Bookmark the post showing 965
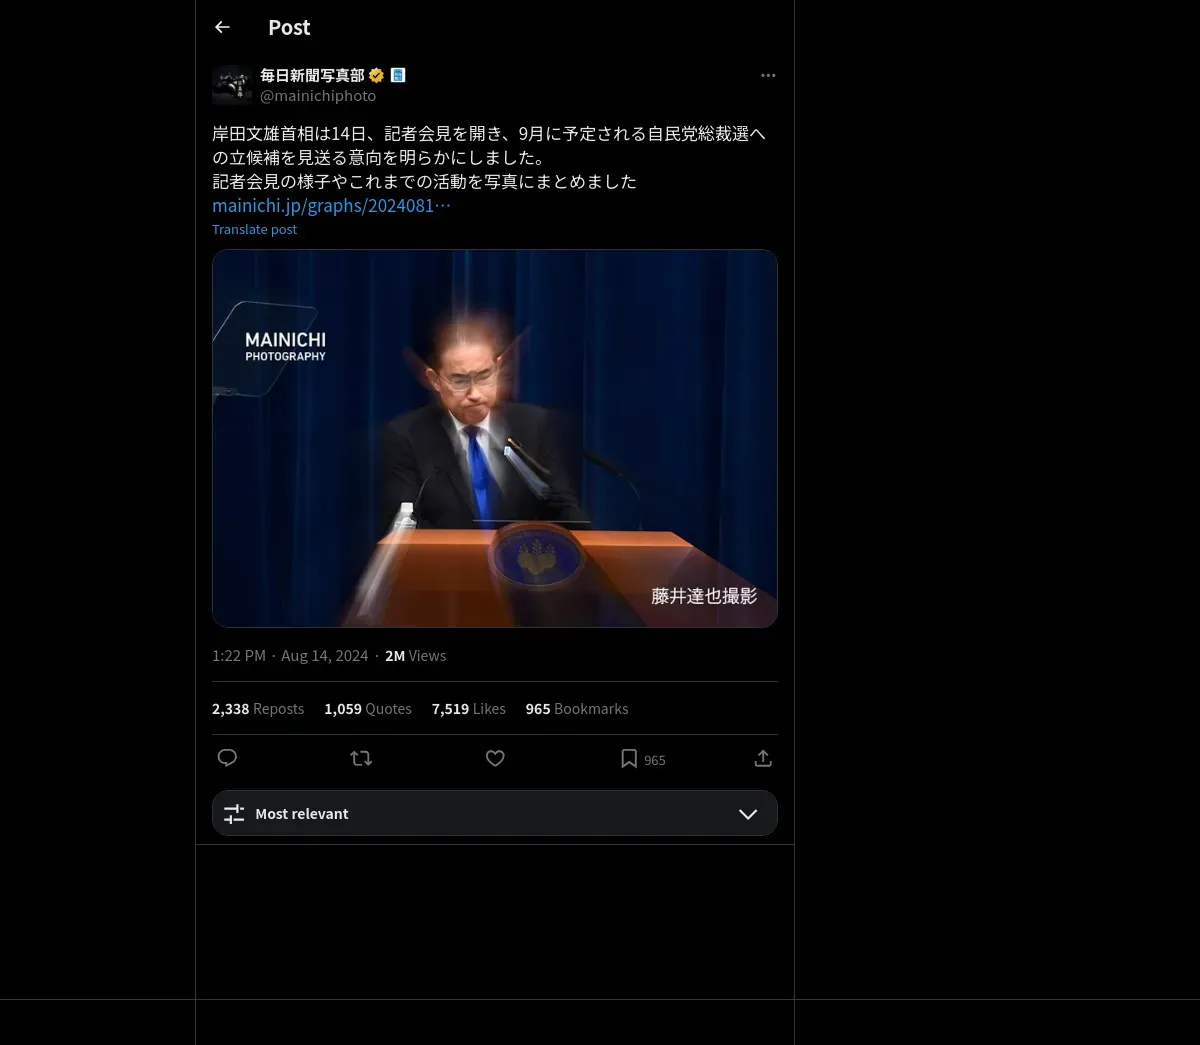The image size is (1200, 1045). click(642, 759)
